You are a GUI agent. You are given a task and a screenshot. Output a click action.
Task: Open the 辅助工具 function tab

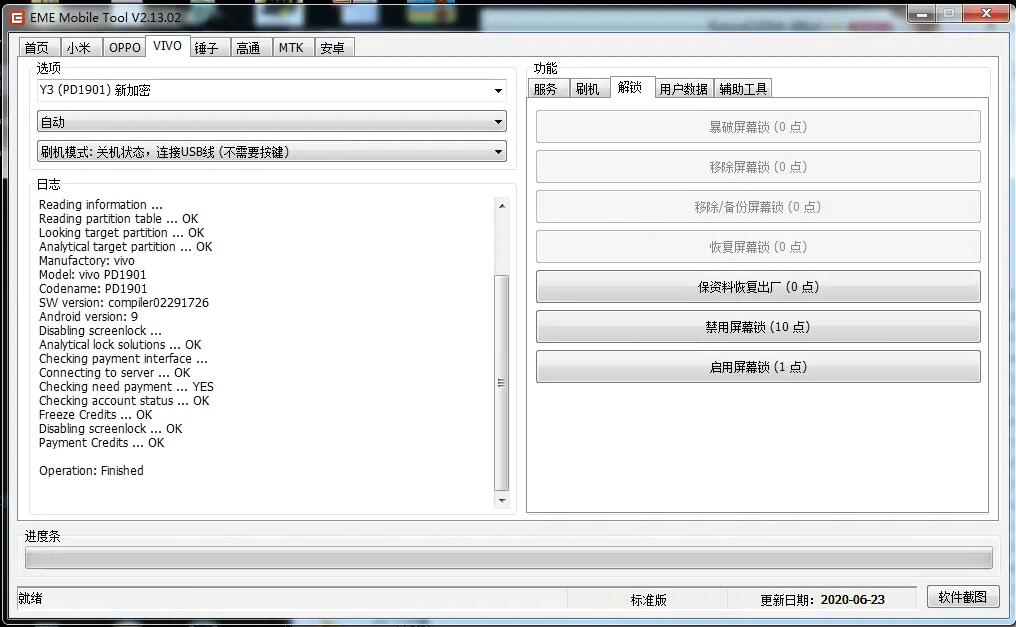743,89
